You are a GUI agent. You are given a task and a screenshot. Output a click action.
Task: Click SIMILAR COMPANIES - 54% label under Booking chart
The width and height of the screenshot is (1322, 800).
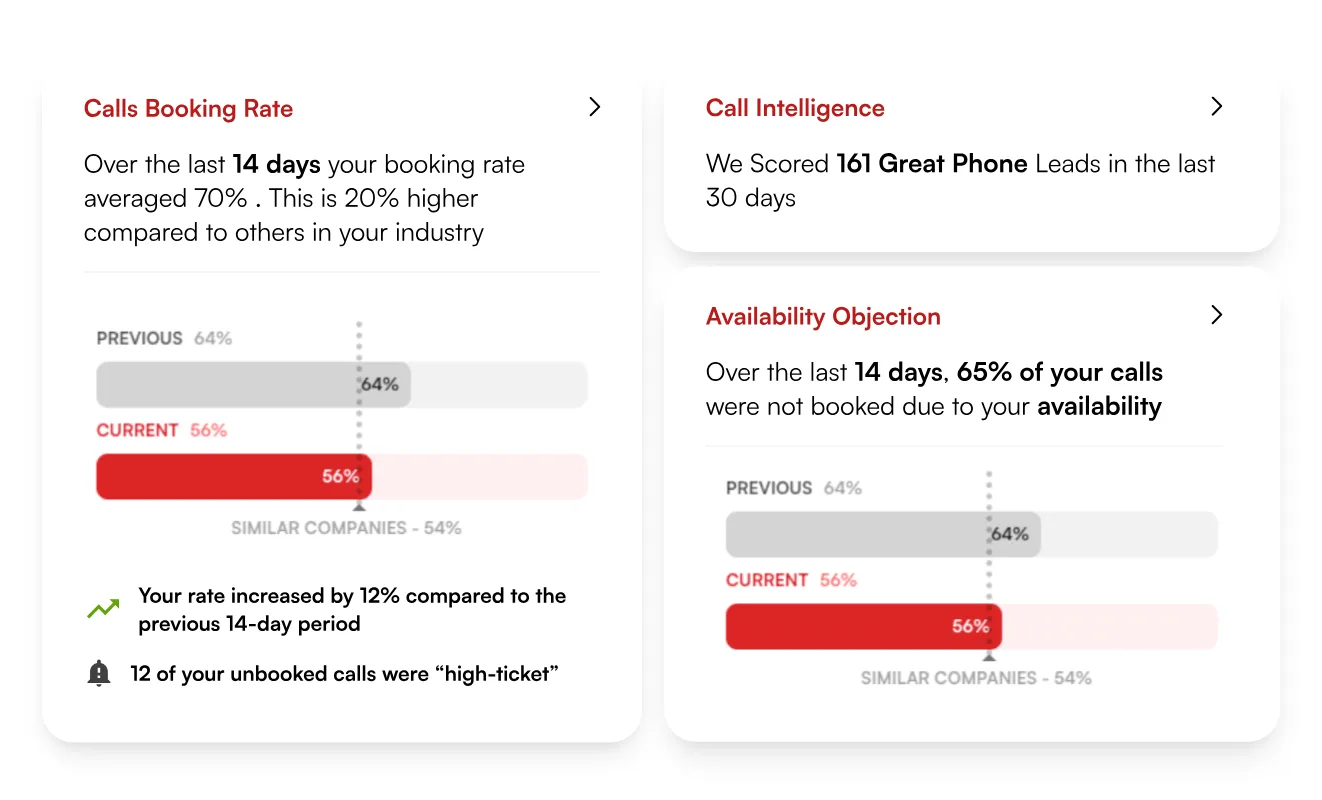346,528
